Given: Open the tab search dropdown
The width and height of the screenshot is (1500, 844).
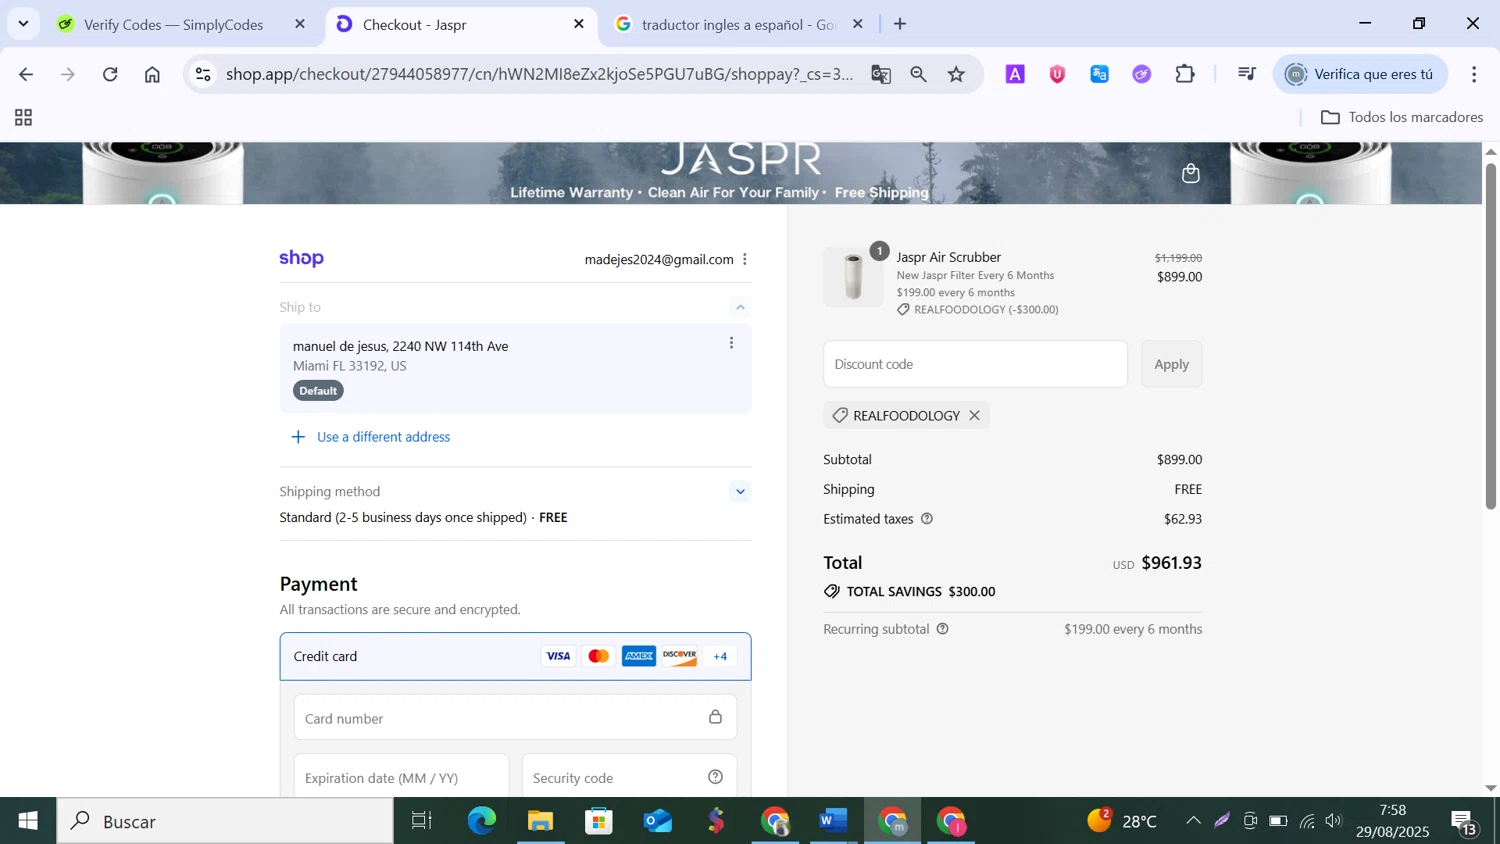Looking at the screenshot, I should pos(23,24).
